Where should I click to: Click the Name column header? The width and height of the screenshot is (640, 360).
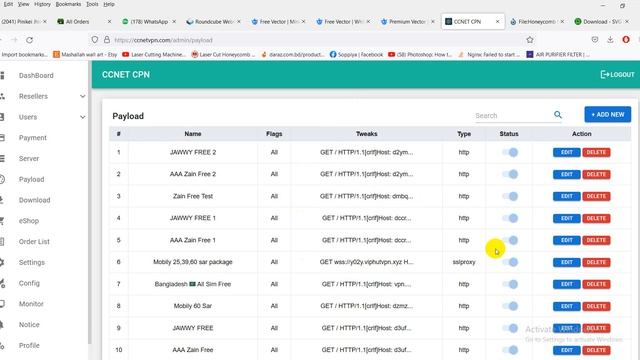tap(193, 133)
